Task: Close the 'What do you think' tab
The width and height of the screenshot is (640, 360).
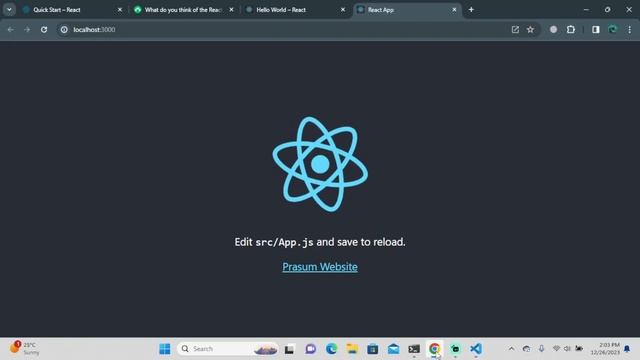Action: tap(231, 10)
